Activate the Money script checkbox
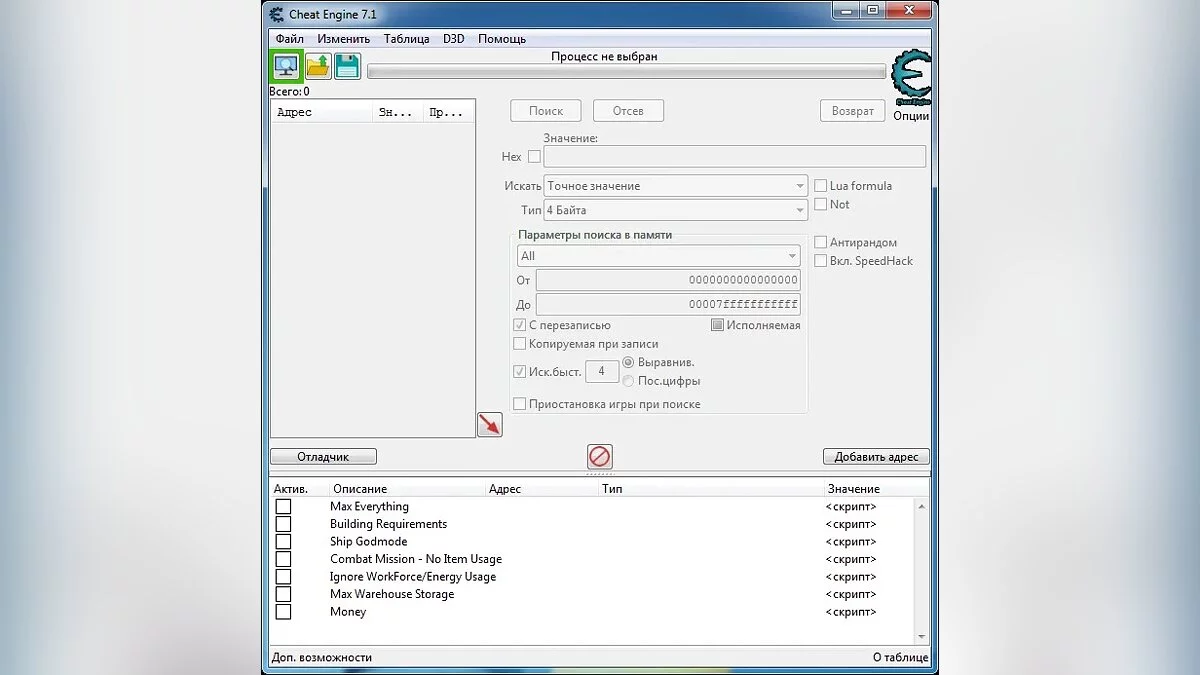Viewport: 1200px width, 675px height. click(x=283, y=612)
